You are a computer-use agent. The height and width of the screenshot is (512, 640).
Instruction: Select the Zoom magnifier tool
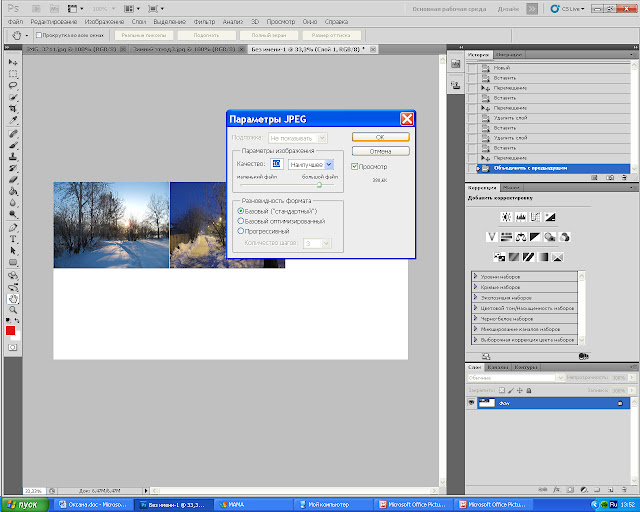tap(13, 310)
